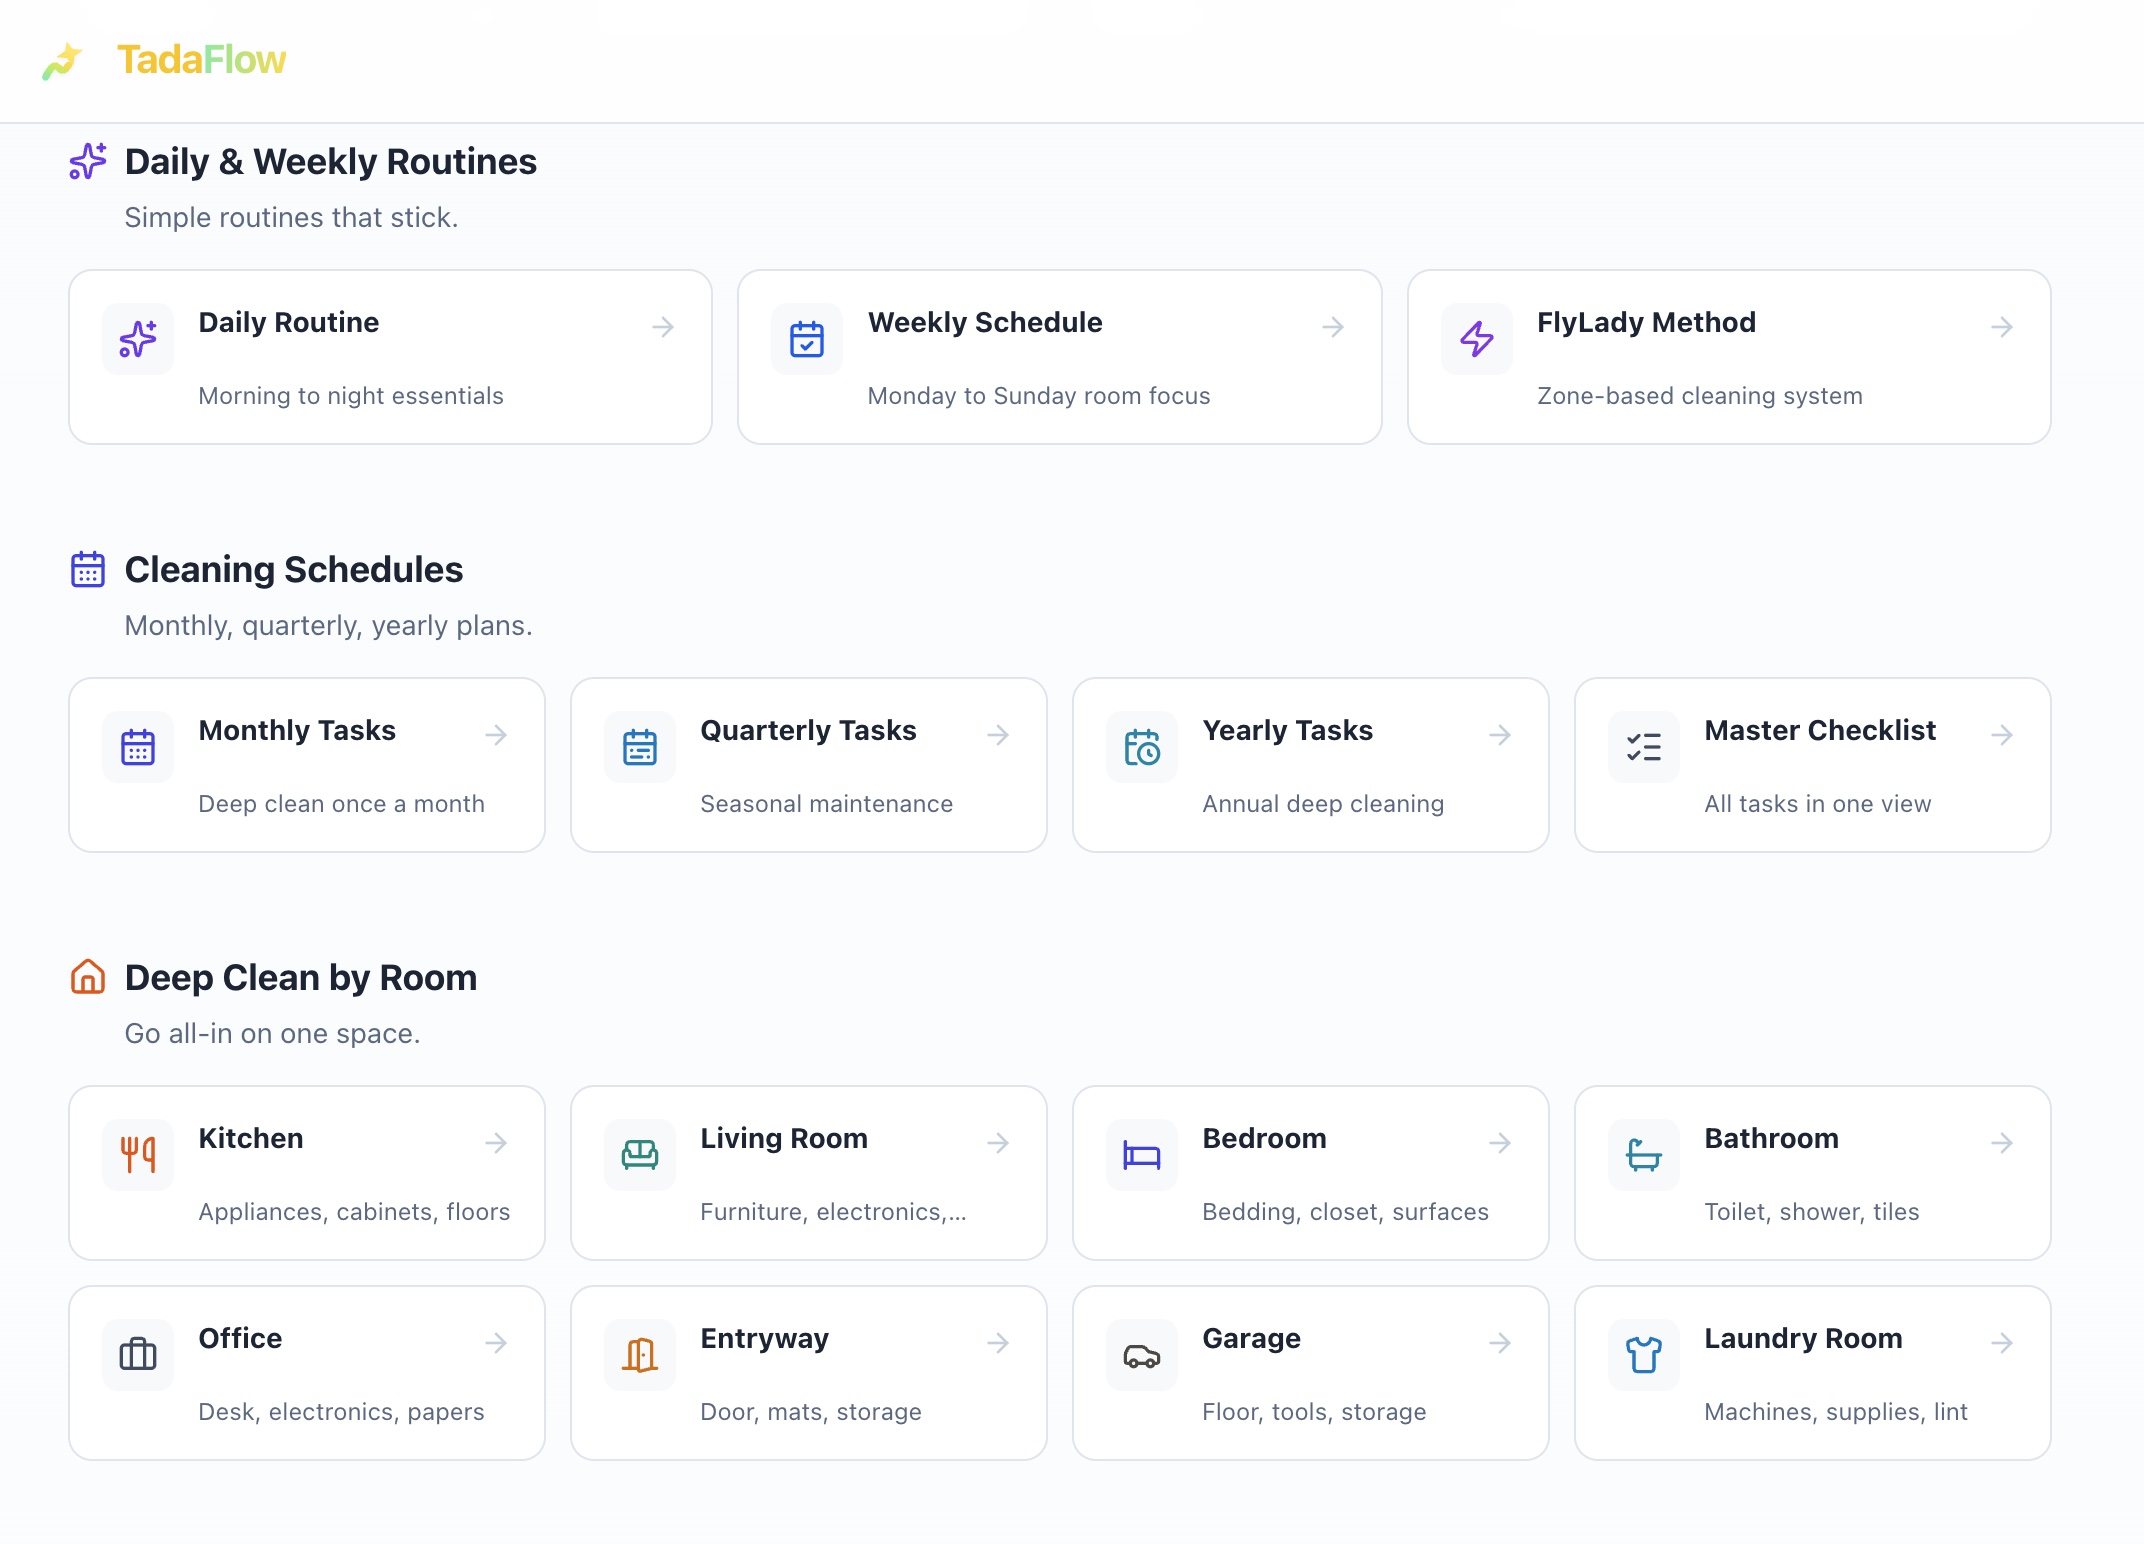Click the Laundry Room shirt icon
2144x1544 pixels.
point(1643,1354)
